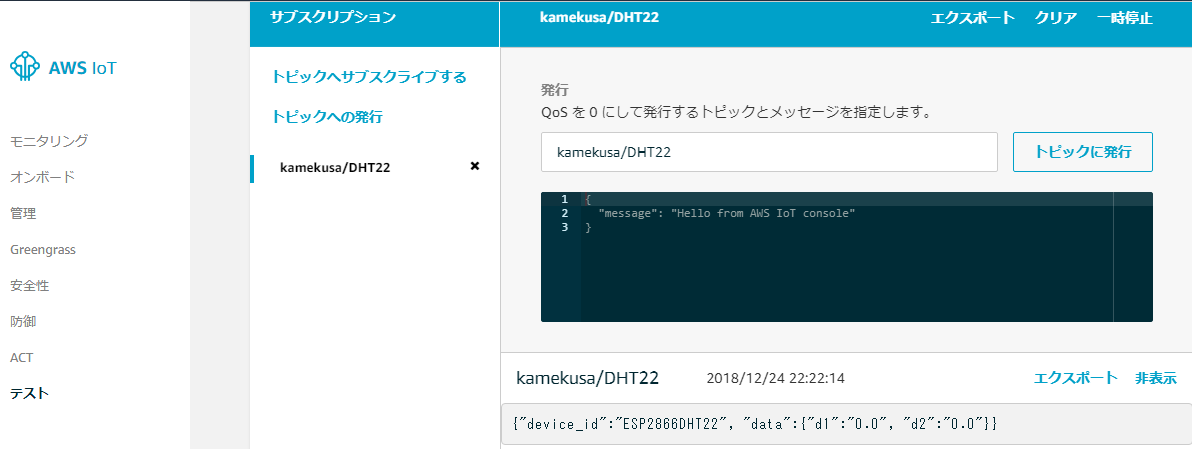Viewport: 1192px width, 449px height.
Task: Click the kamekusa/DHT22 message title
Action: coord(588,378)
